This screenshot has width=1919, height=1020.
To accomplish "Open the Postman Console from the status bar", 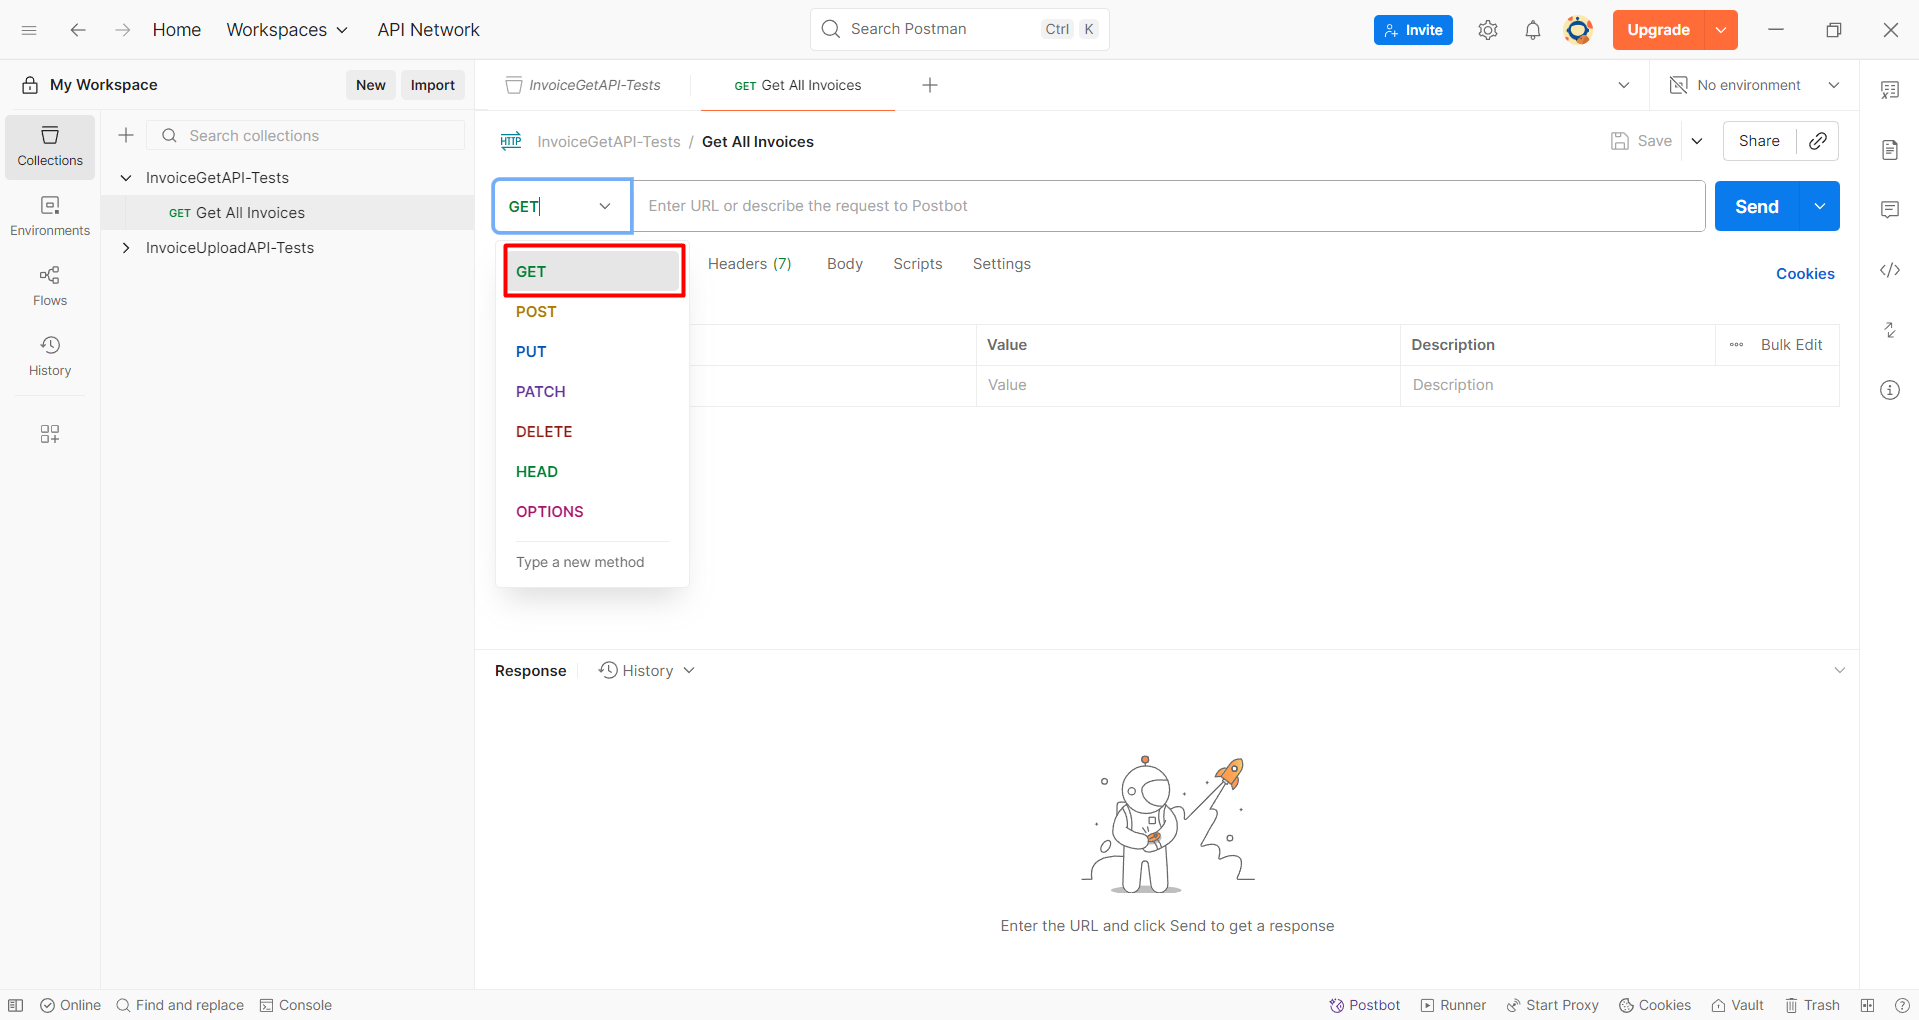I will click(x=295, y=1005).
